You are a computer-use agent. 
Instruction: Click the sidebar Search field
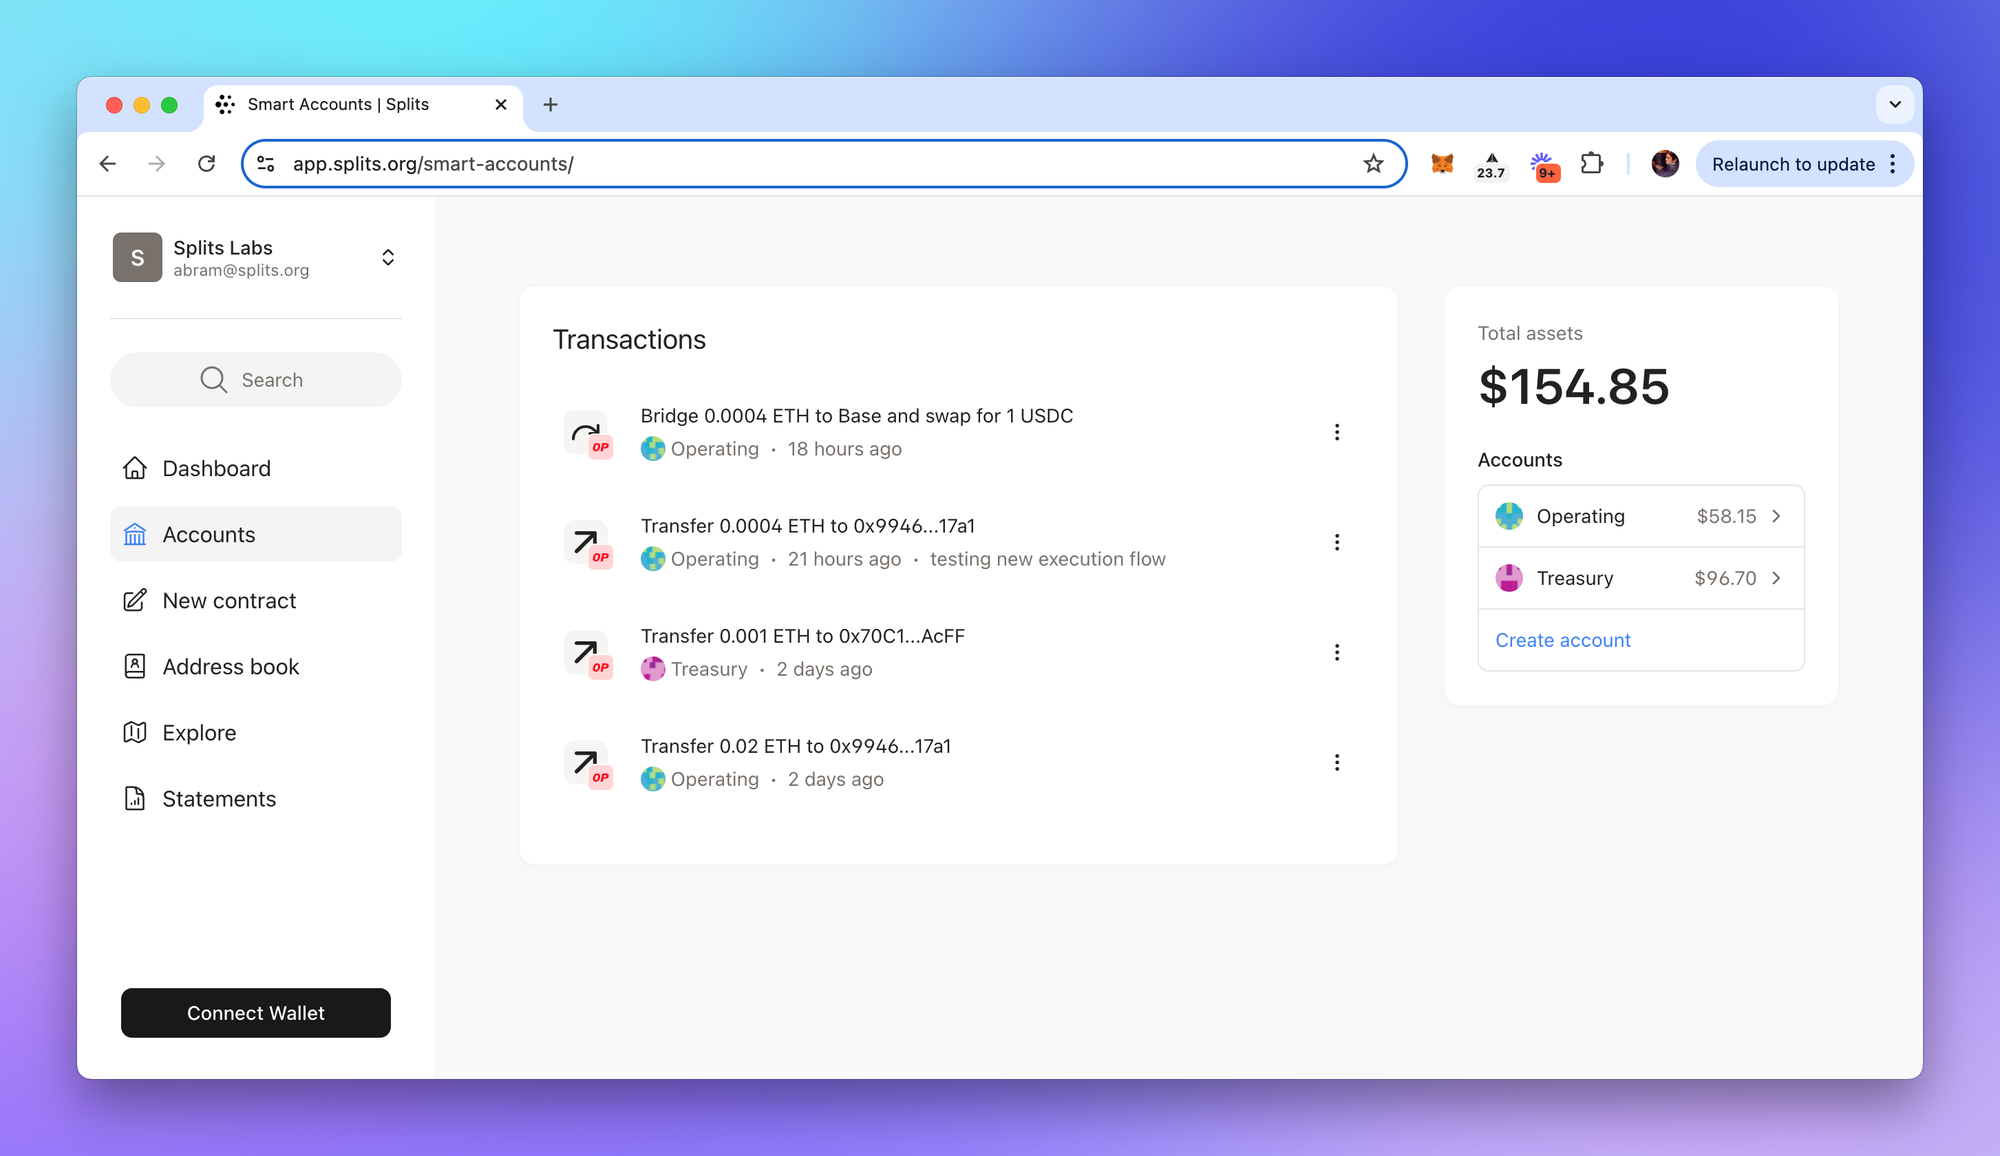click(256, 380)
